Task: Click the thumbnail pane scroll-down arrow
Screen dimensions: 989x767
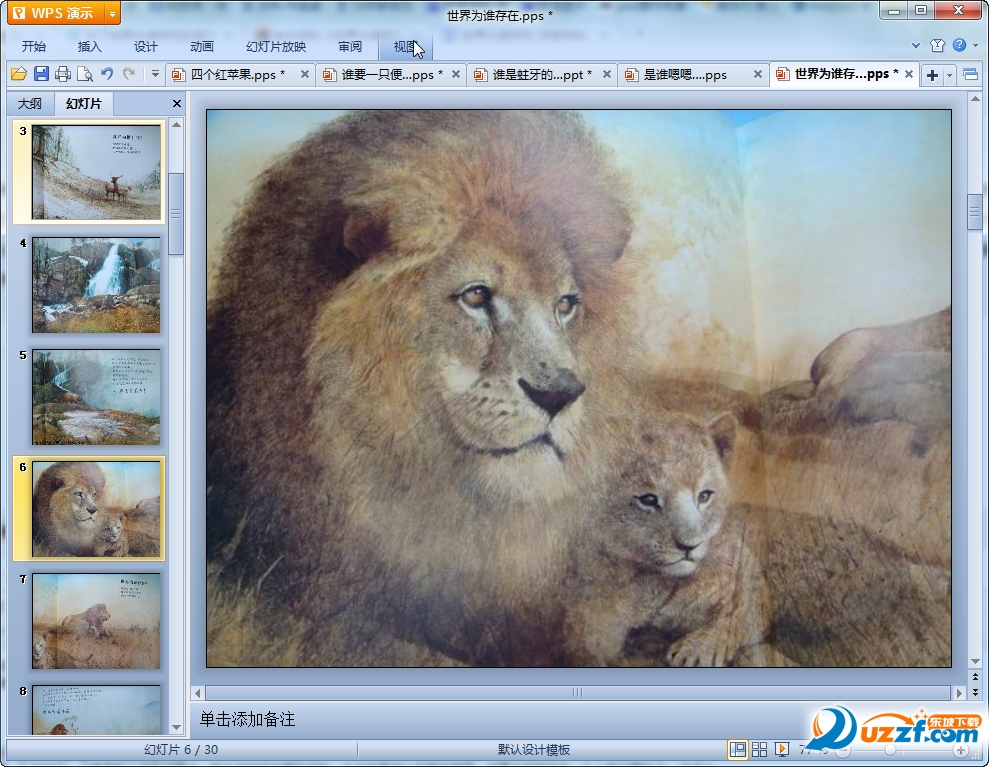Action: (177, 727)
